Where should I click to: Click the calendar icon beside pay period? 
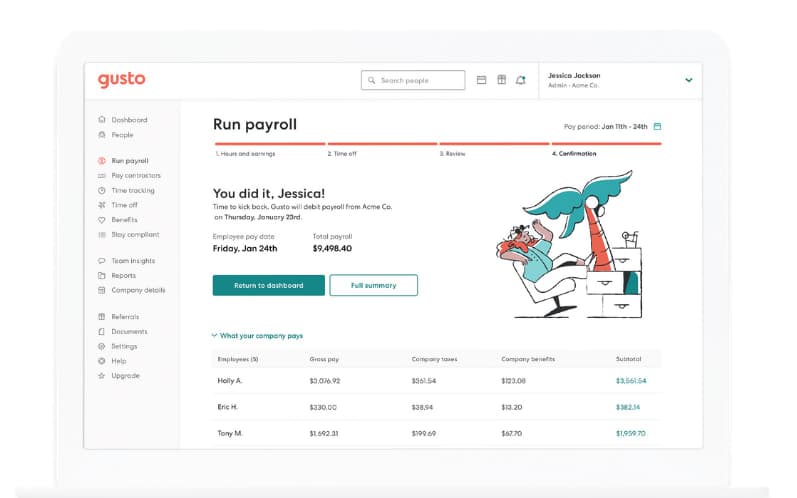[x=657, y=126]
